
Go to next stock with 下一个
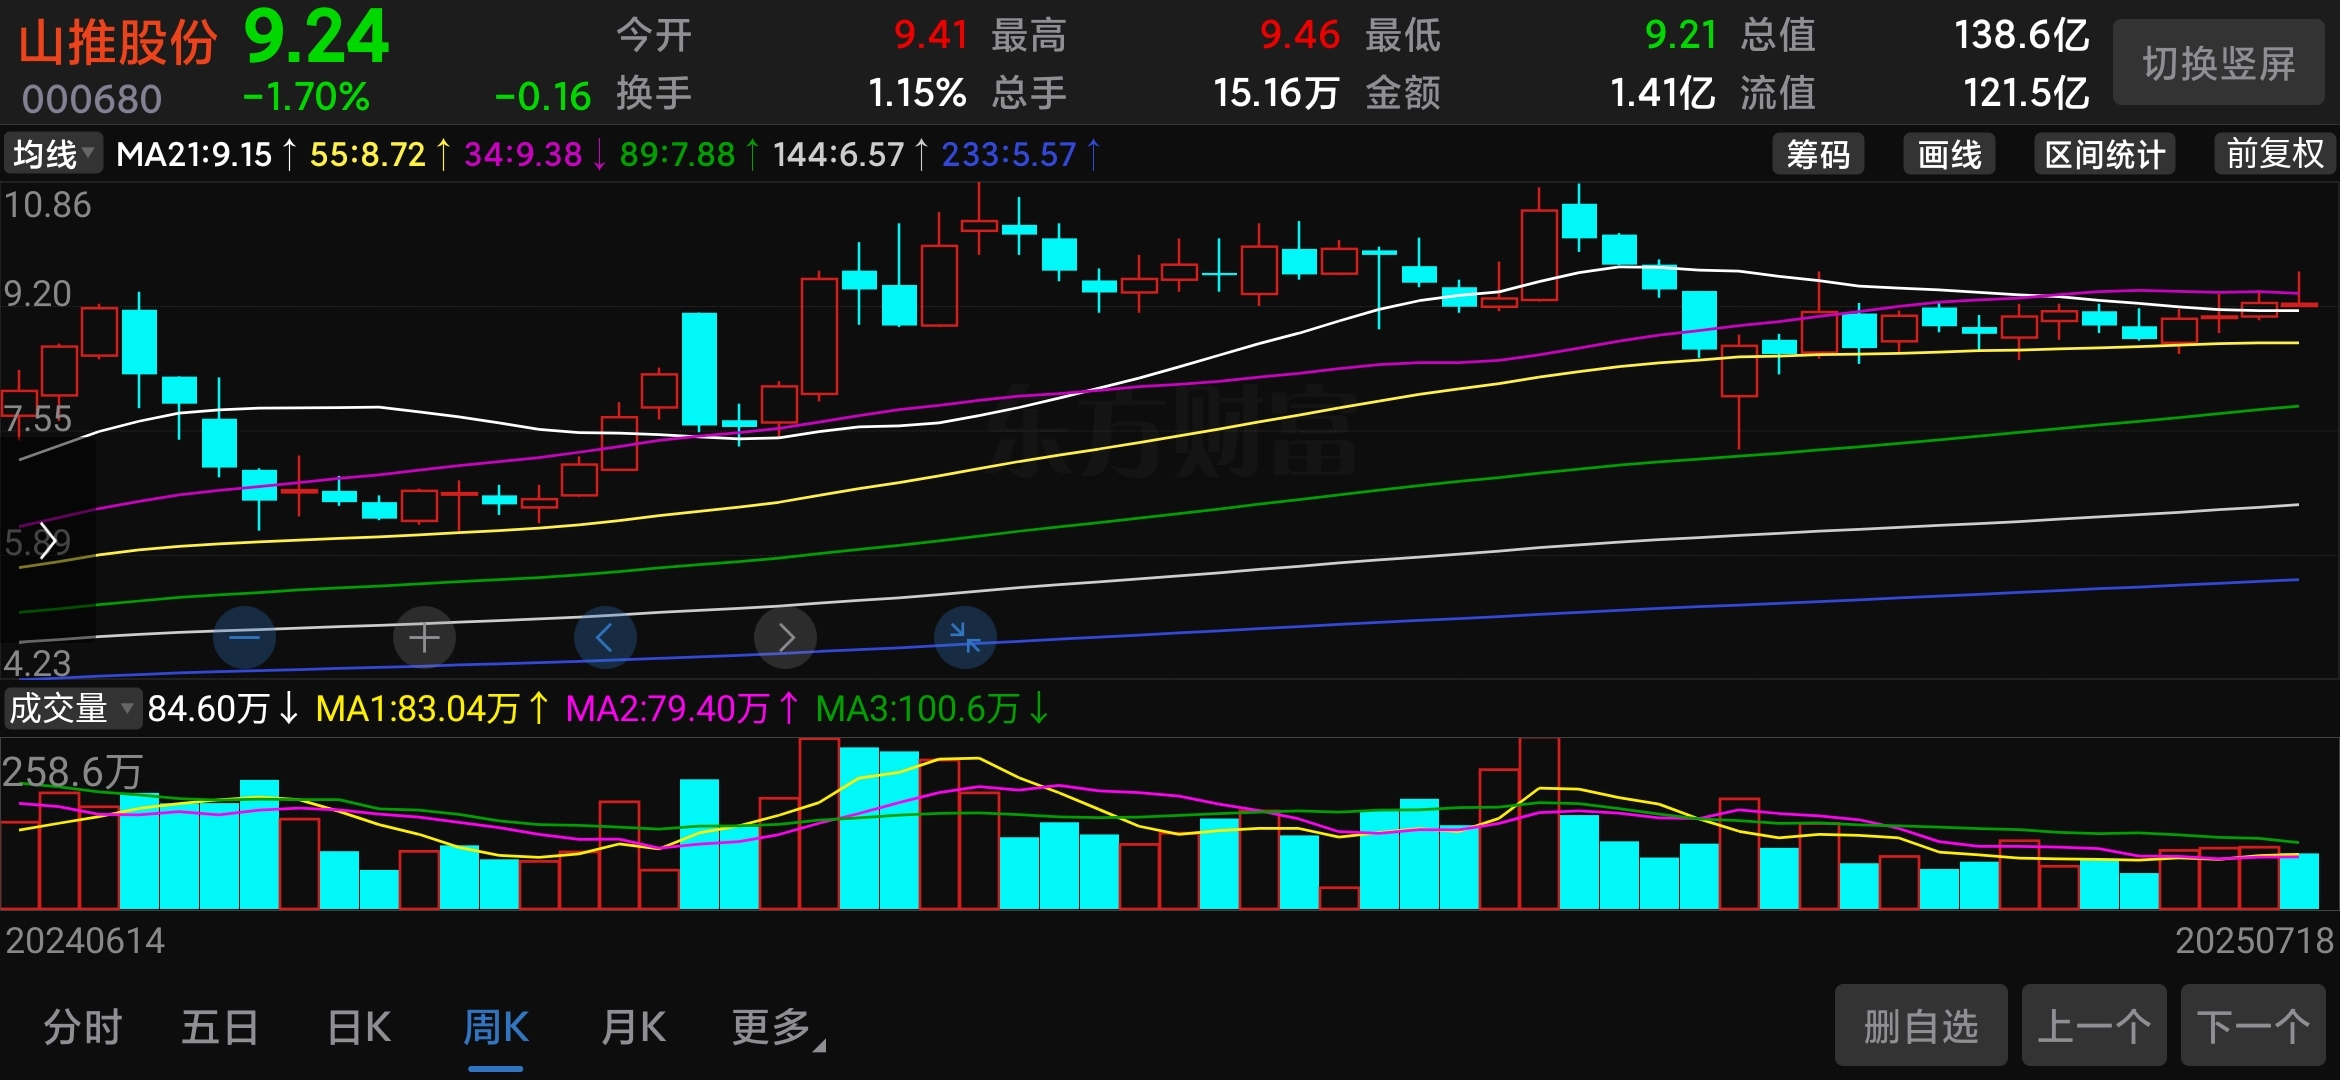pos(2253,1026)
